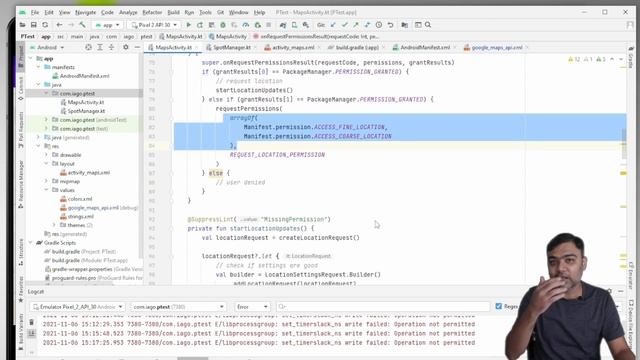Expand com.iago.ptest (androidTest) package
Viewport: 640px width, 360px height.
click(x=46, y=120)
